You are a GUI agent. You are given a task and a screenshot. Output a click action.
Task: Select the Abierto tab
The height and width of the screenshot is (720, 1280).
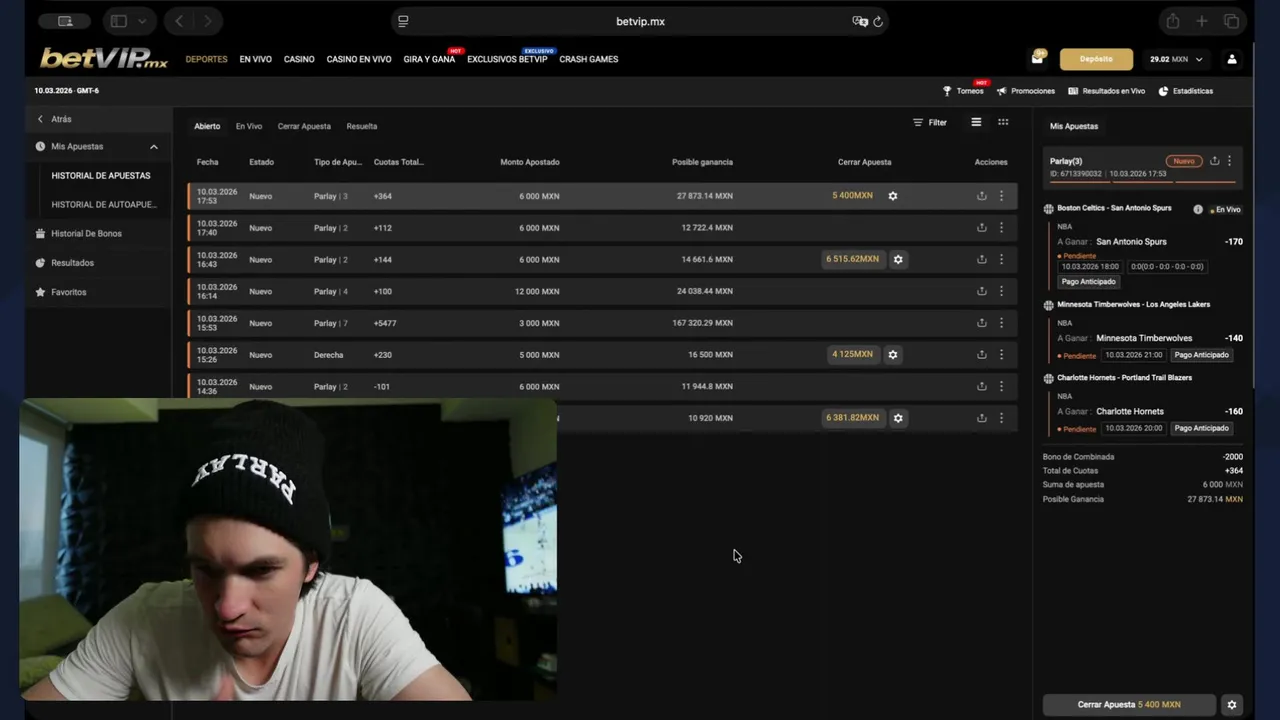point(207,126)
